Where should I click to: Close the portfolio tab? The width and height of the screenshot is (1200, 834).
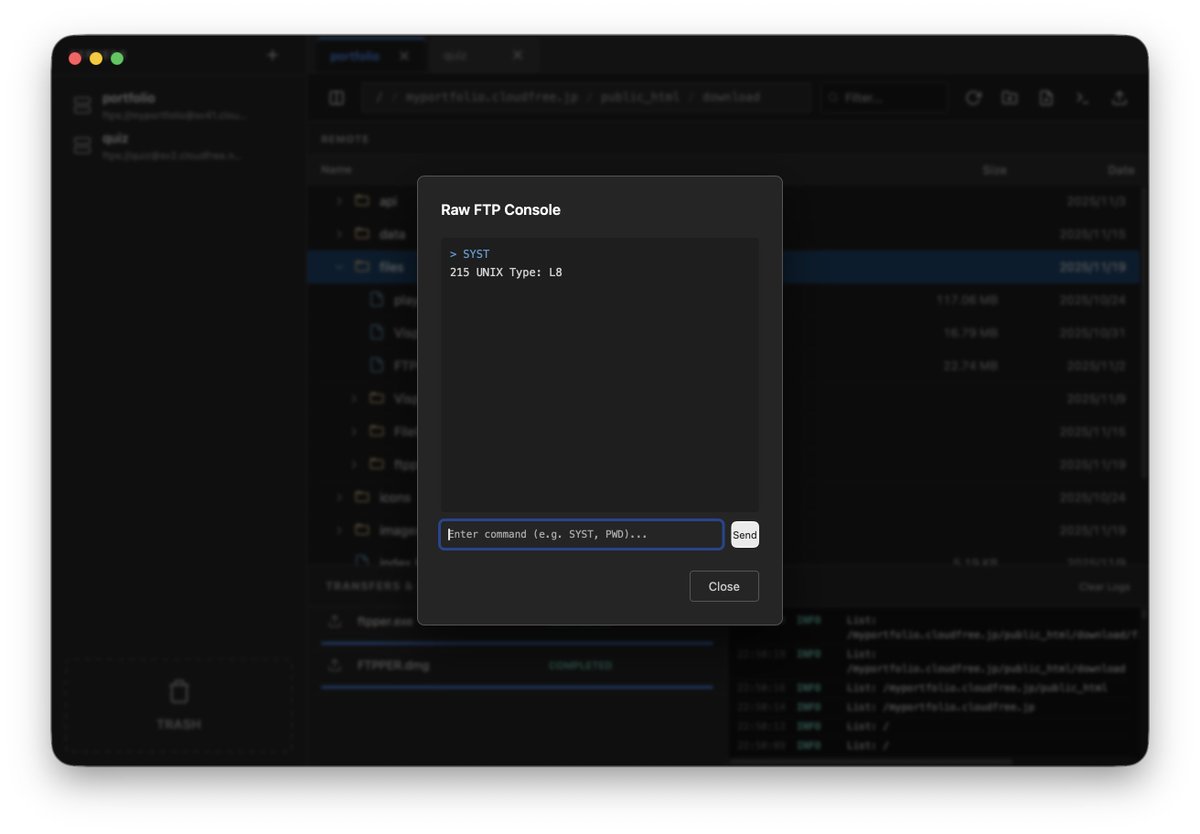coord(404,56)
